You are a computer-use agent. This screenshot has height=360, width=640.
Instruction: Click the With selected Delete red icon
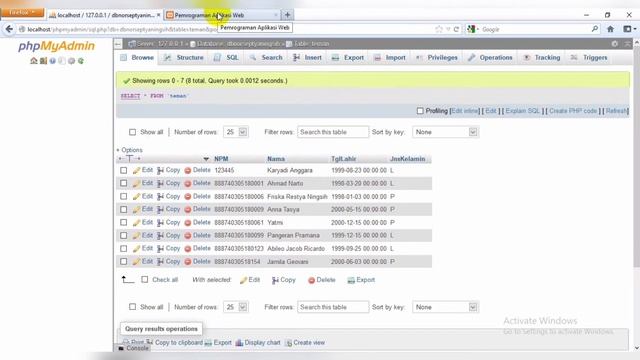(311, 280)
